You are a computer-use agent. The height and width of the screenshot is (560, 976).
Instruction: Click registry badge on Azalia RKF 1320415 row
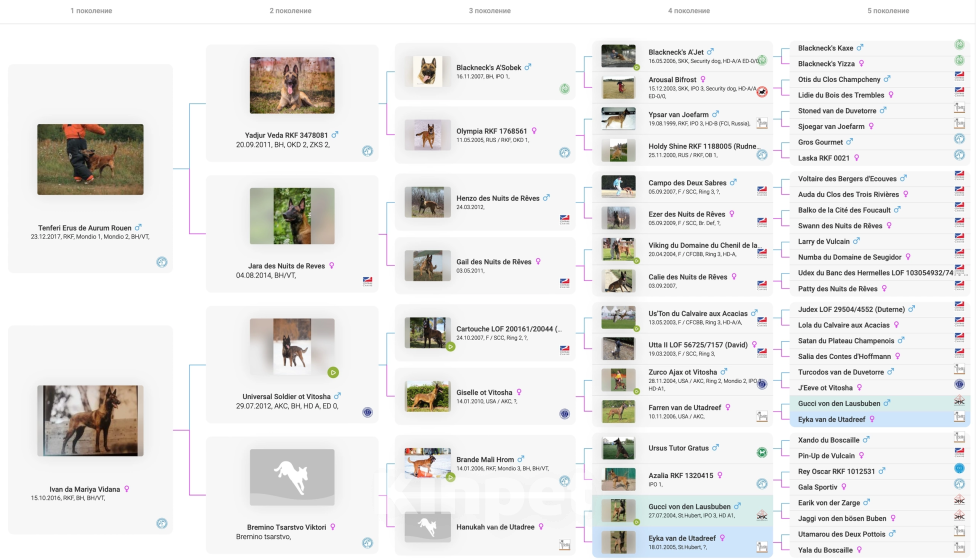coord(762,483)
